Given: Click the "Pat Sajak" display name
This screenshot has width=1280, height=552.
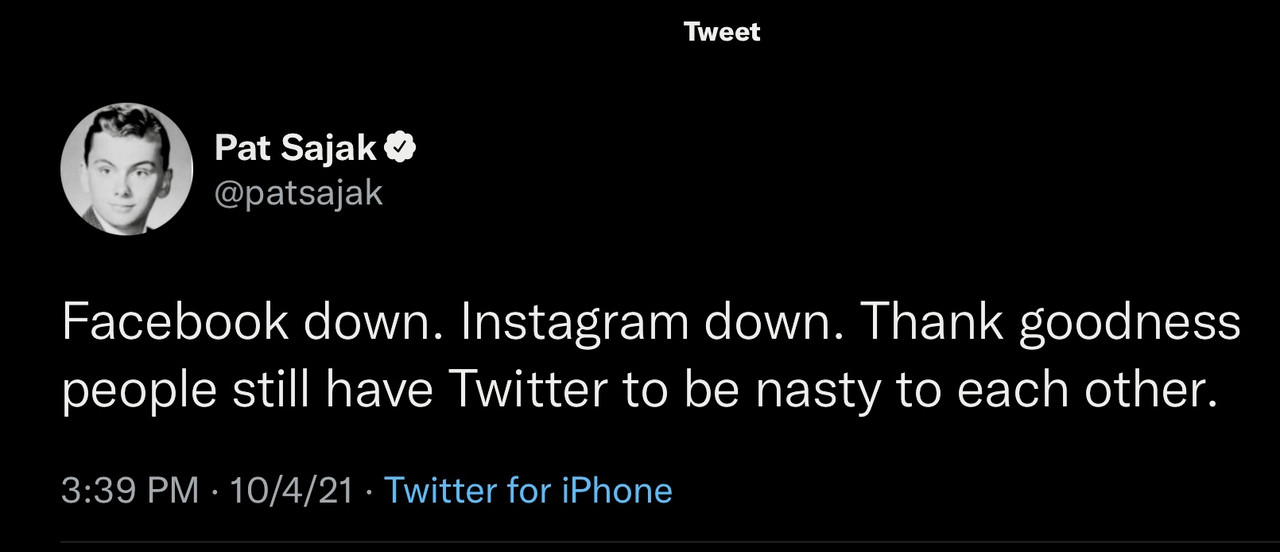Looking at the screenshot, I should click(296, 149).
